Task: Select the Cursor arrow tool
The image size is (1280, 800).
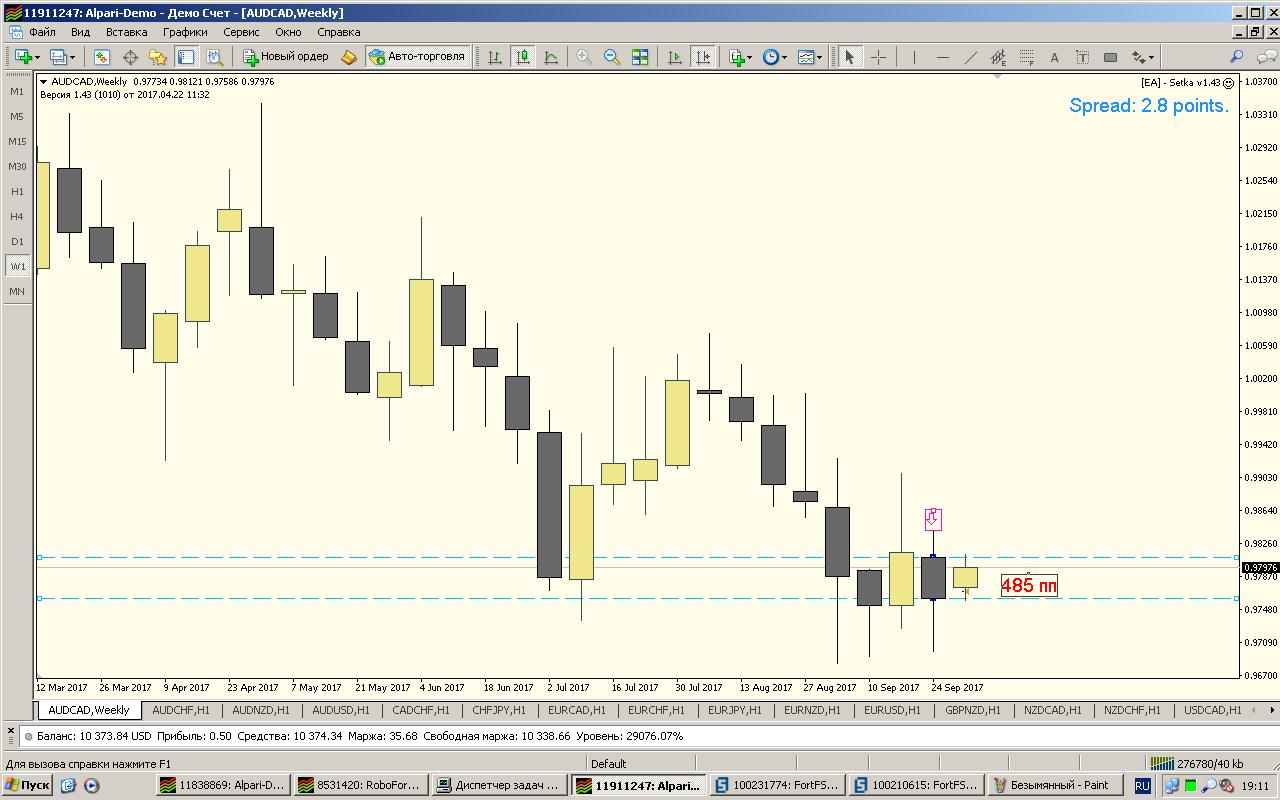Action: click(x=850, y=57)
